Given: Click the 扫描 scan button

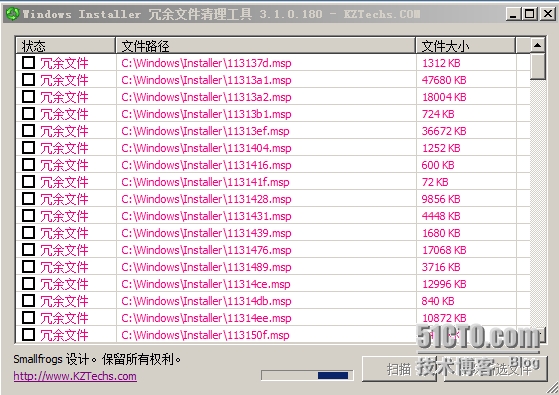Looking at the screenshot, I should (399, 369).
